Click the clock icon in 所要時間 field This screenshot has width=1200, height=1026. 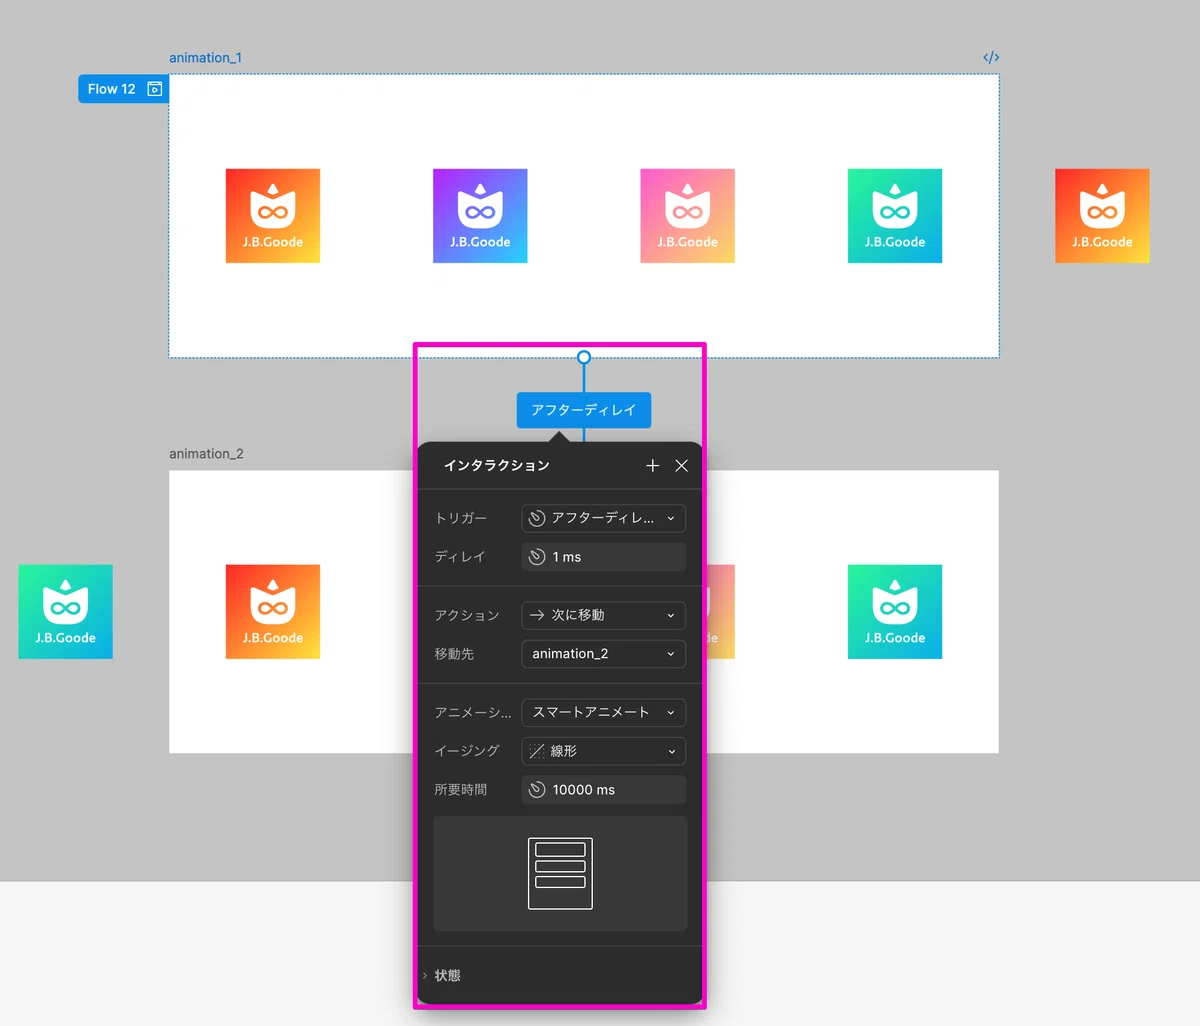(537, 790)
